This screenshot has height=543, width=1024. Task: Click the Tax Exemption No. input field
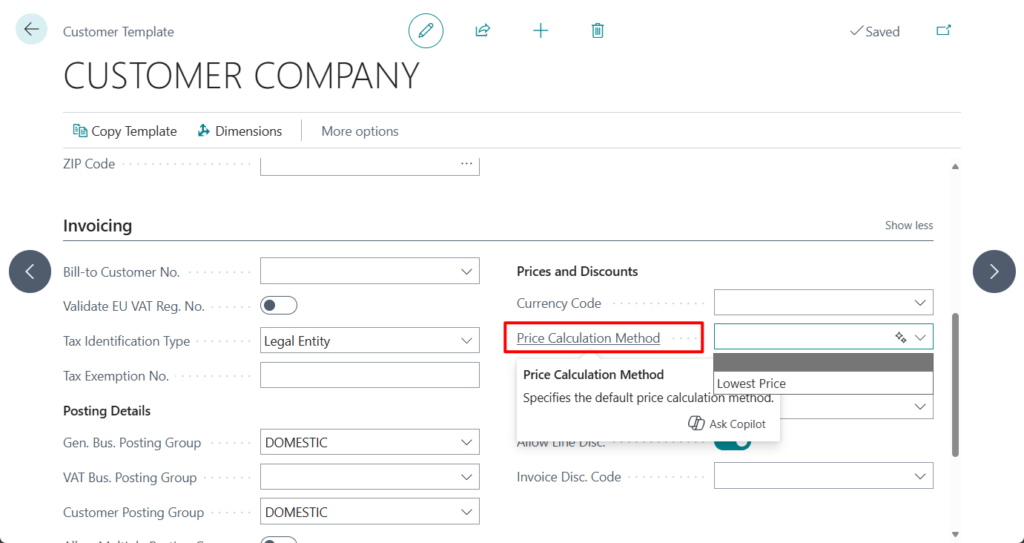[369, 376]
